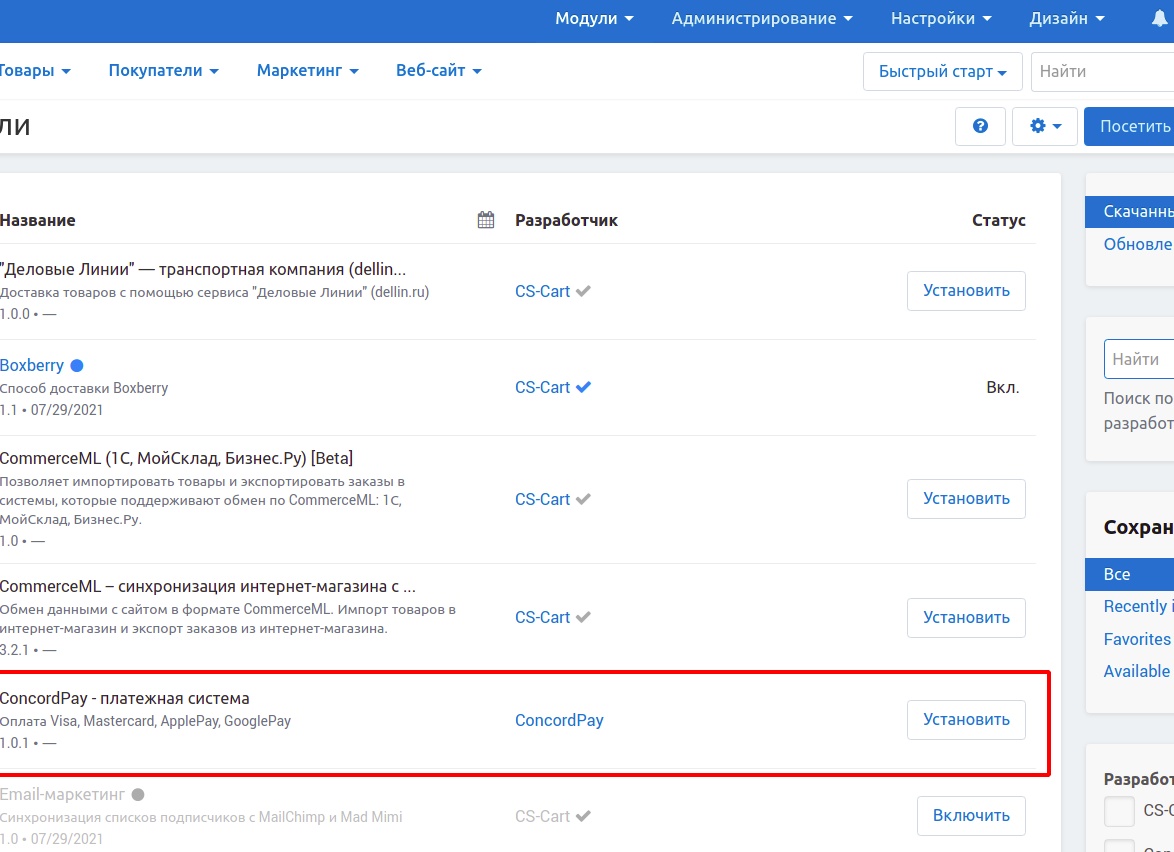This screenshot has width=1174, height=852.
Task: Click Включить for Email-маркетинг
Action: (x=971, y=815)
